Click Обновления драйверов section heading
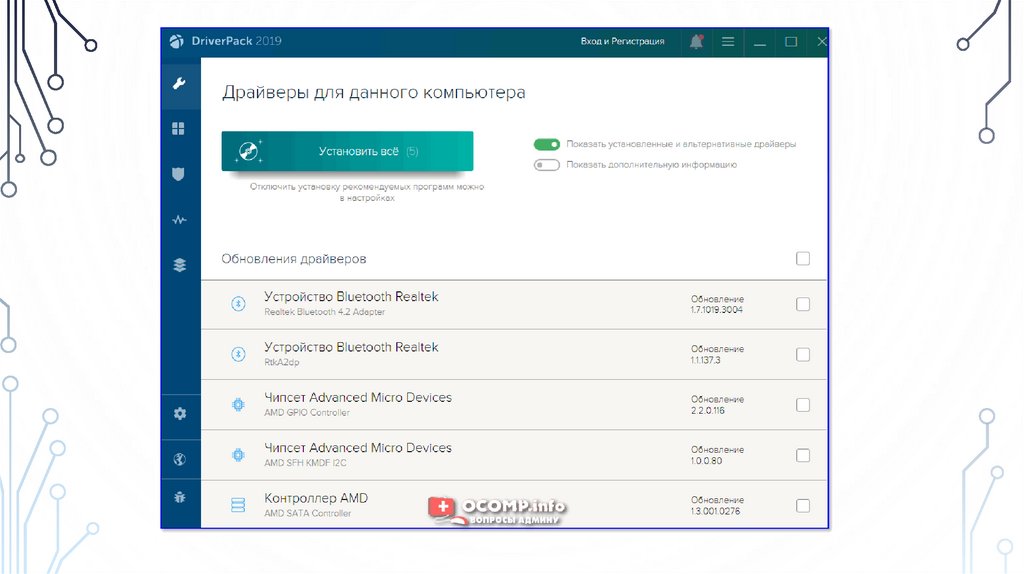Viewport: 1024px width, 574px height. (294, 259)
